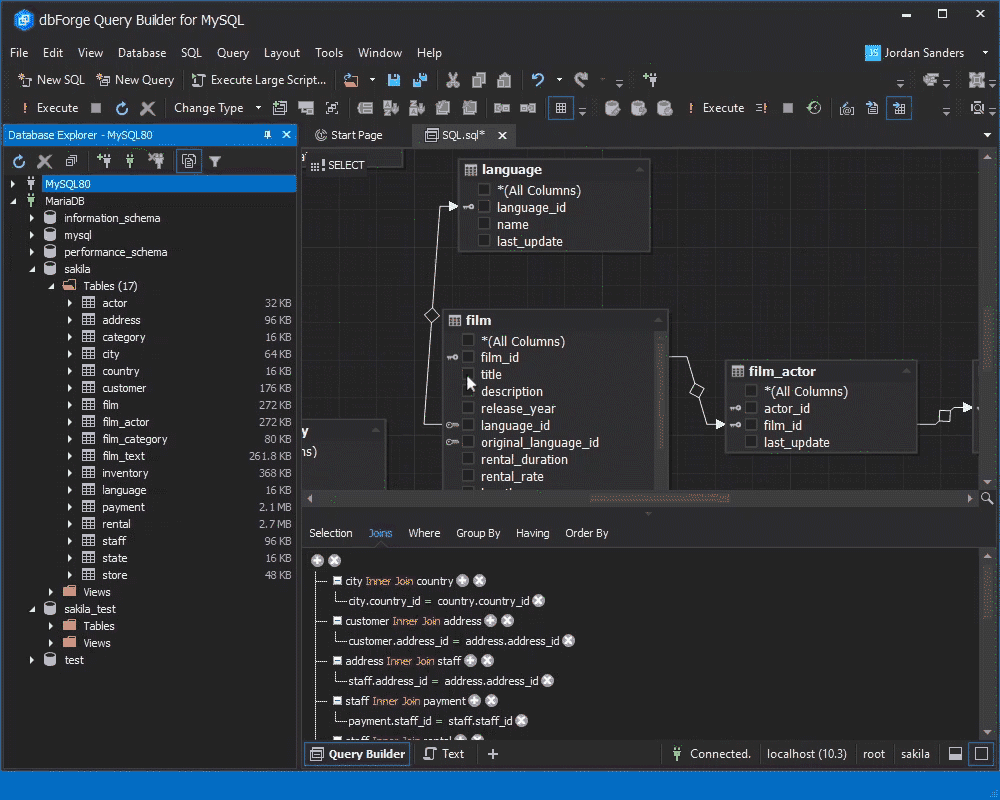Click the Edit Parameters [@] icon

coord(847,108)
